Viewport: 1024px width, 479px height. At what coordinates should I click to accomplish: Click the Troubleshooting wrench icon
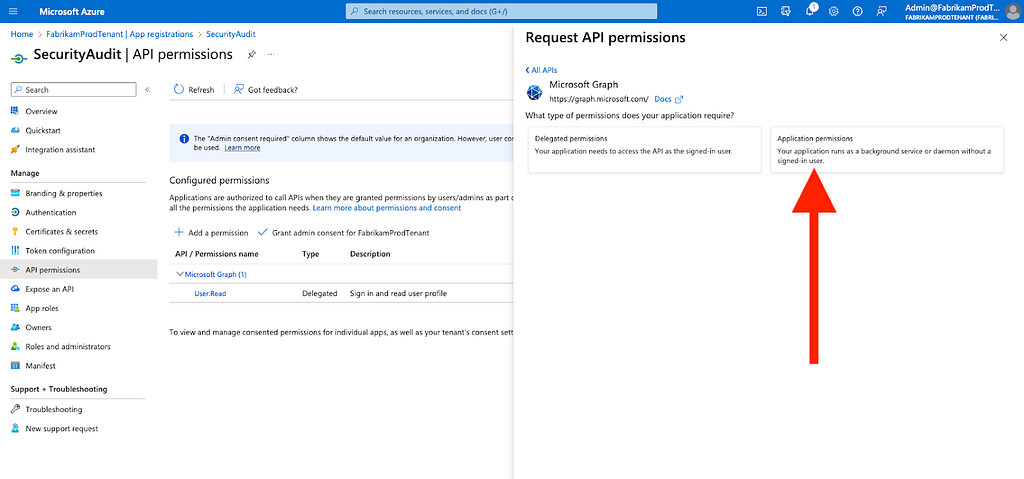pyautogui.click(x=15, y=409)
